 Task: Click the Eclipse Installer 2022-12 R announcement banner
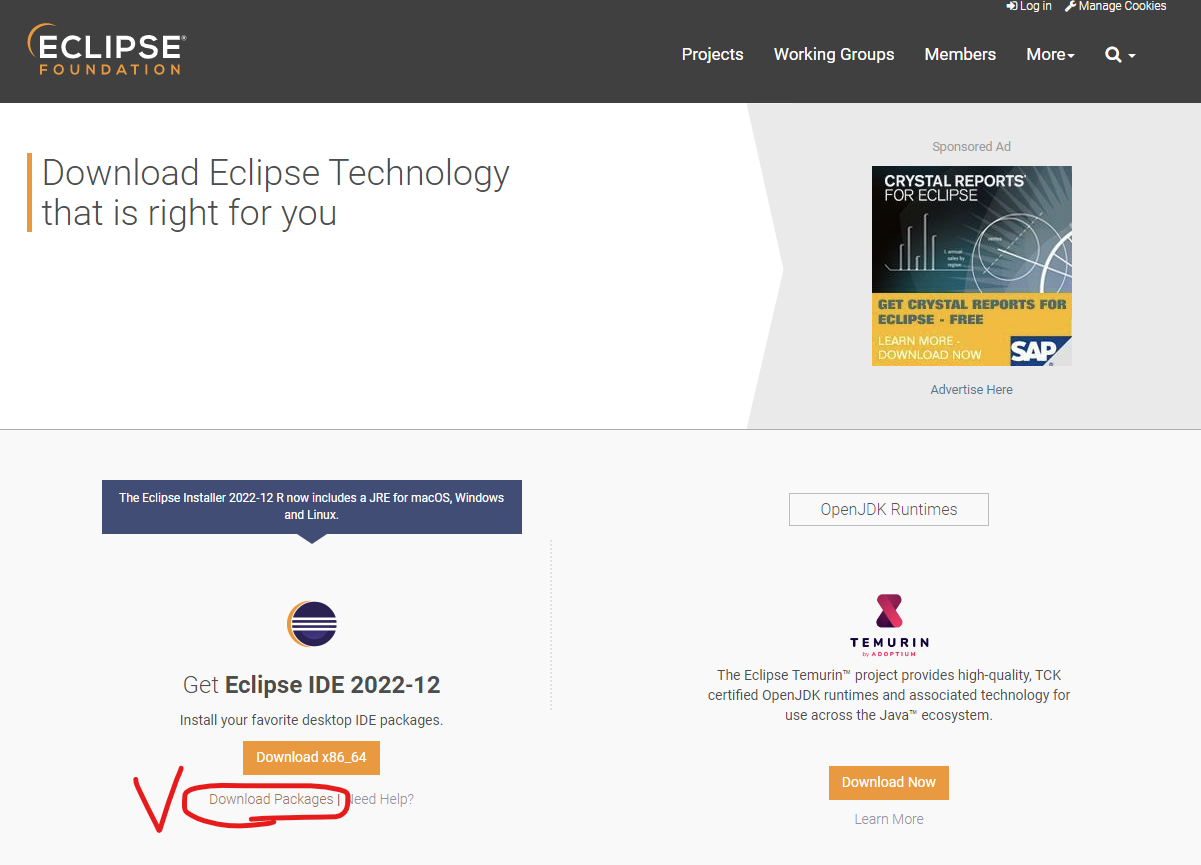(312, 506)
